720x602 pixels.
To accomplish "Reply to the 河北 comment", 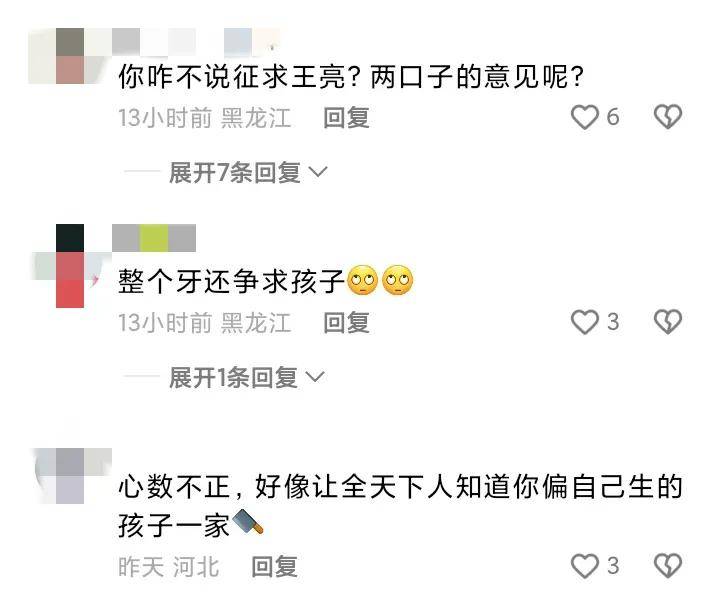I will point(275,566).
